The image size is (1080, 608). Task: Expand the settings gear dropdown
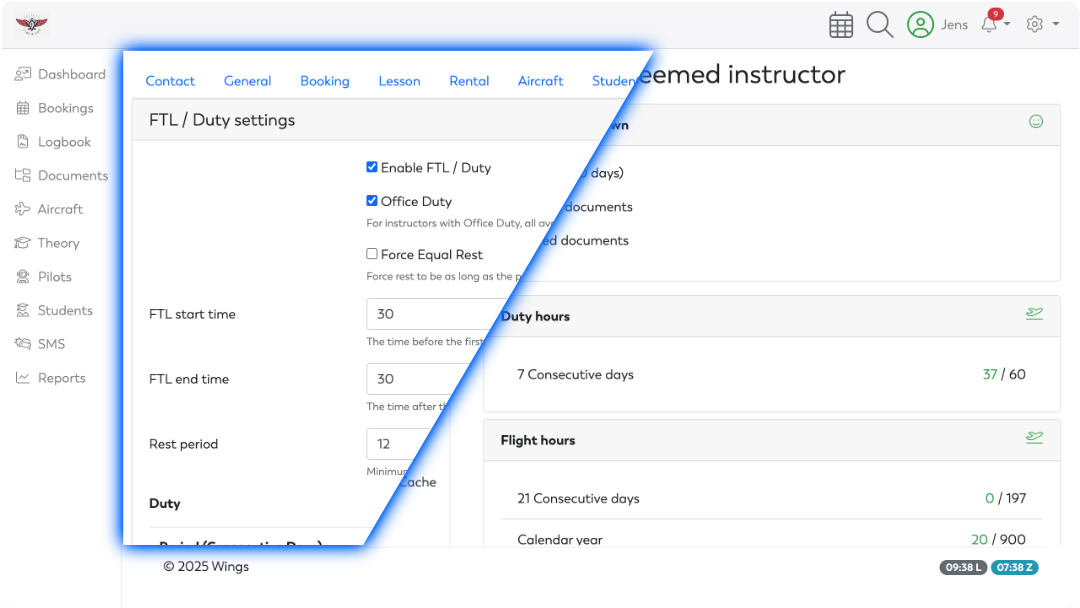point(1042,25)
